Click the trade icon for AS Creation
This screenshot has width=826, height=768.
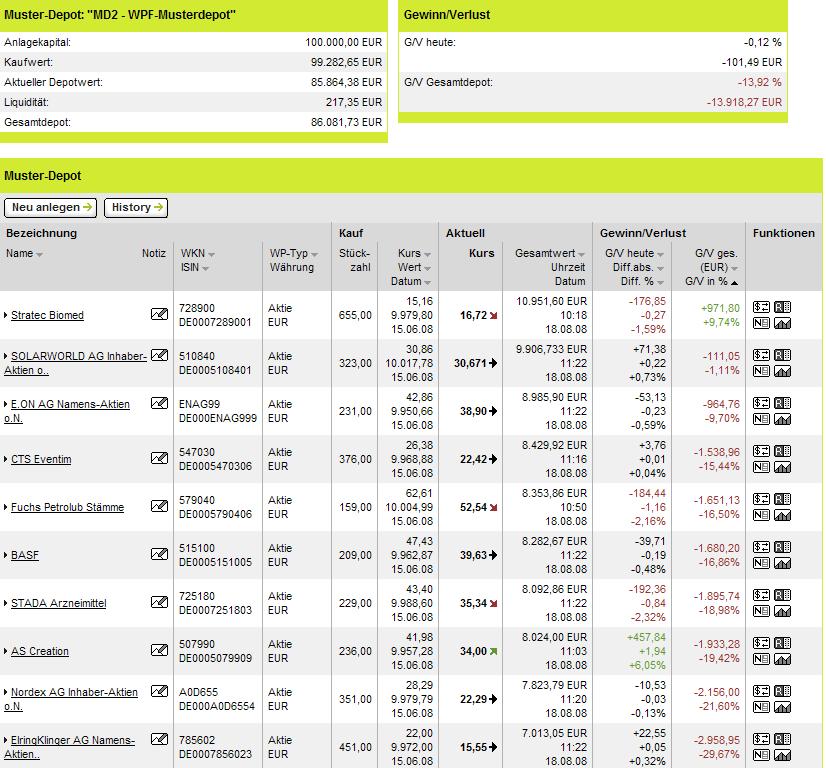click(x=761, y=643)
